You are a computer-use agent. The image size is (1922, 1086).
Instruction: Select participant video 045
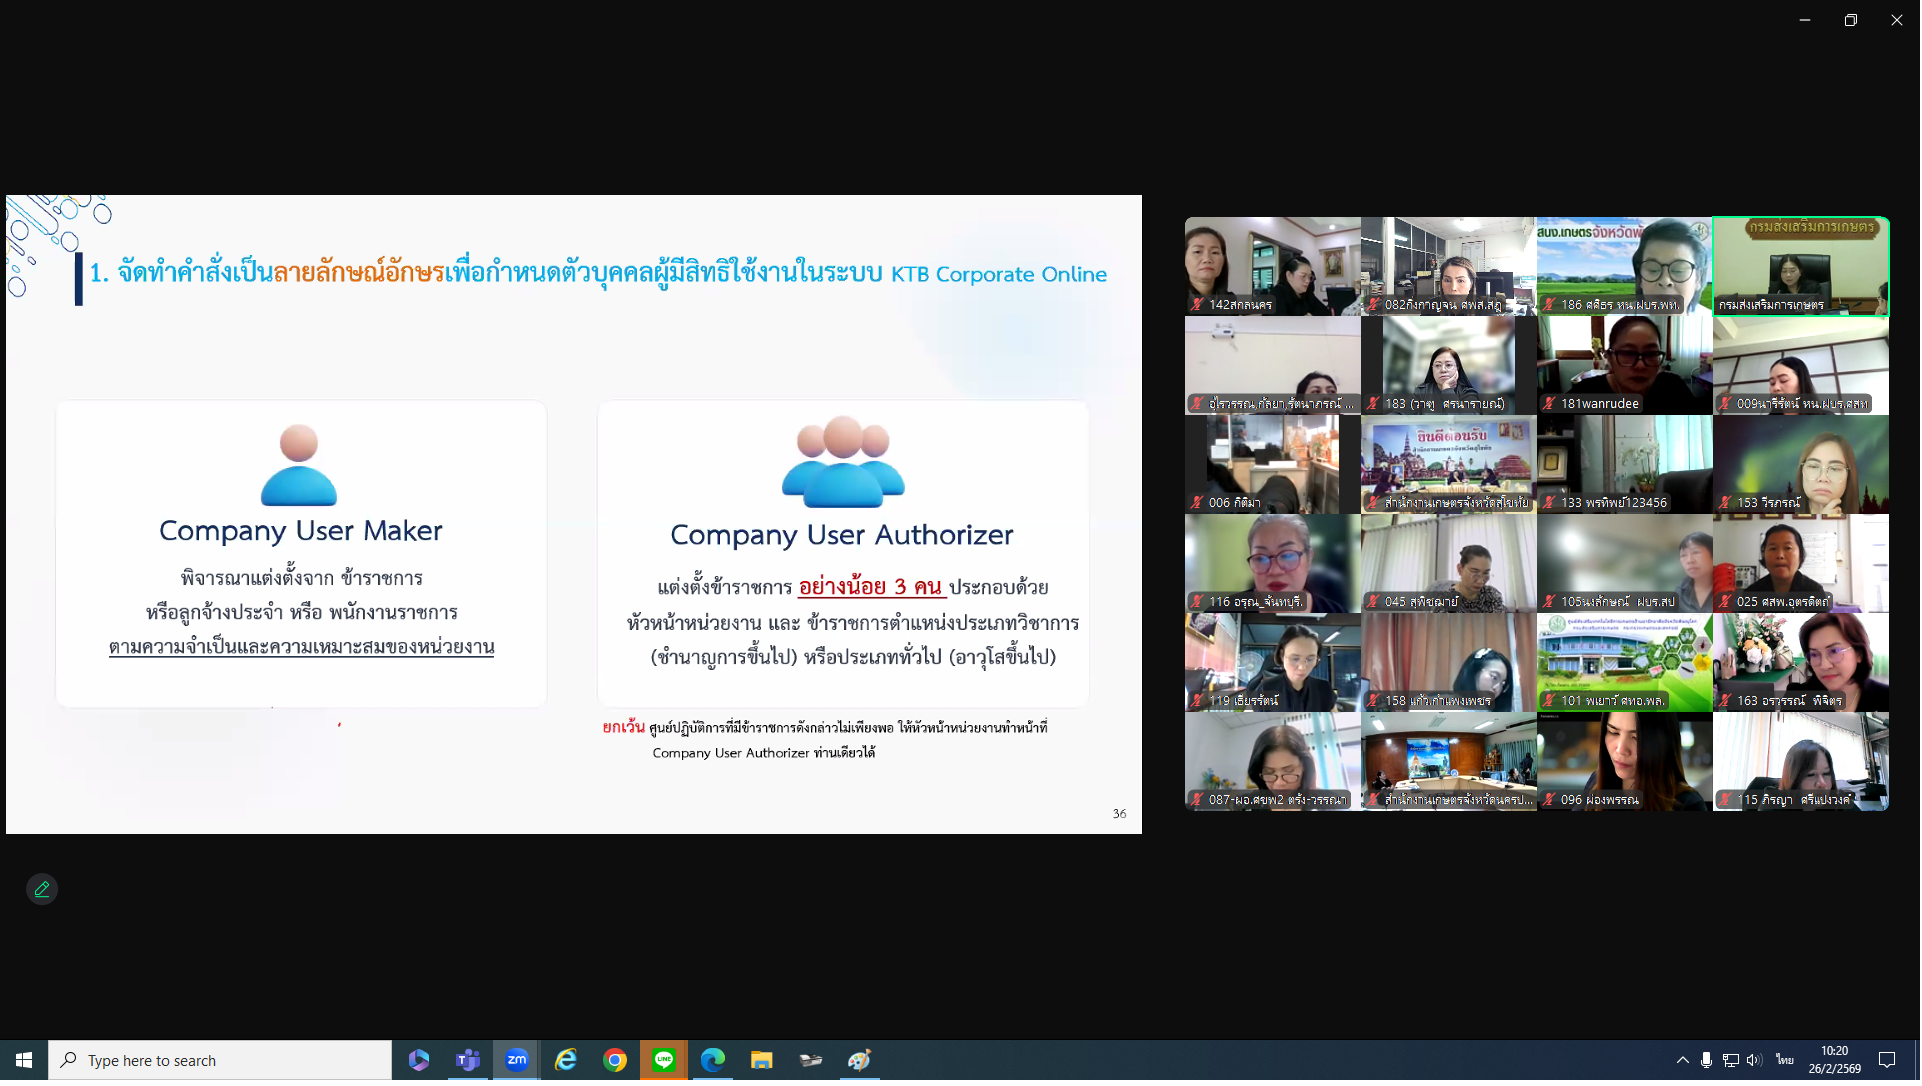[x=1448, y=563]
